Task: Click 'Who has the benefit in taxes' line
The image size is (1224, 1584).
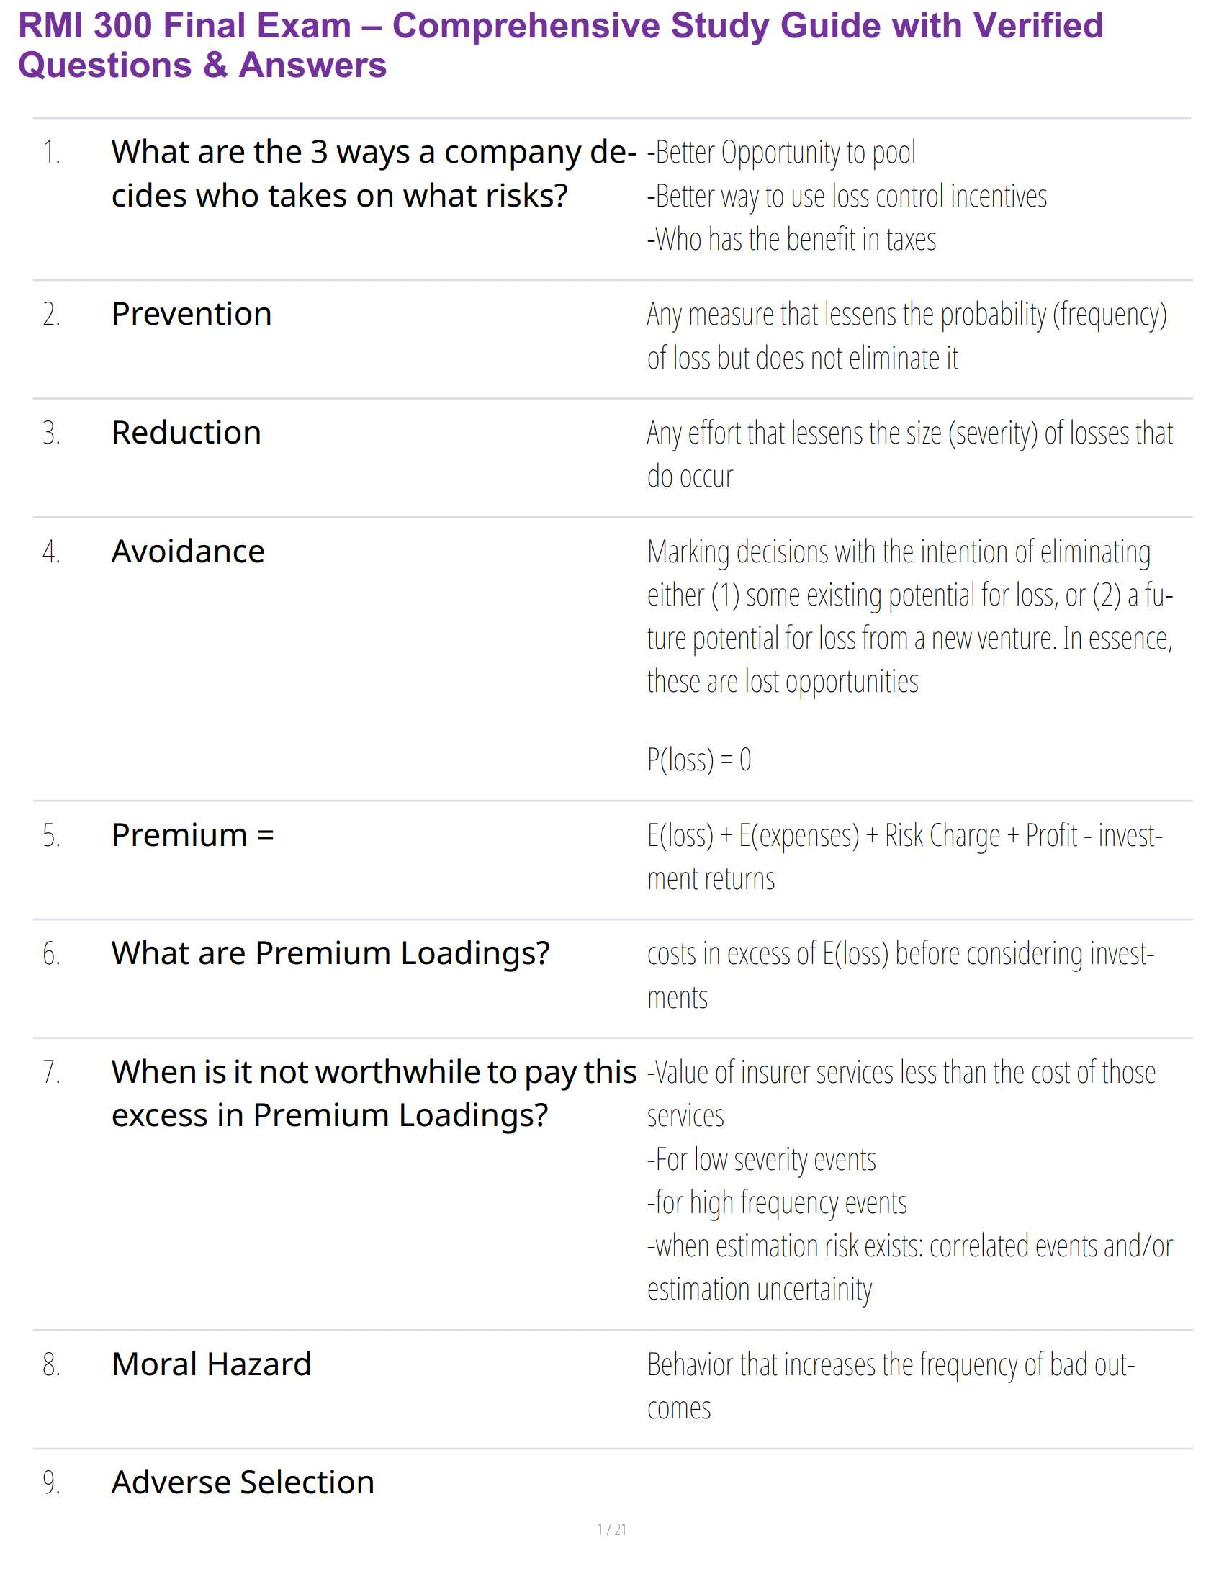Action: point(791,240)
